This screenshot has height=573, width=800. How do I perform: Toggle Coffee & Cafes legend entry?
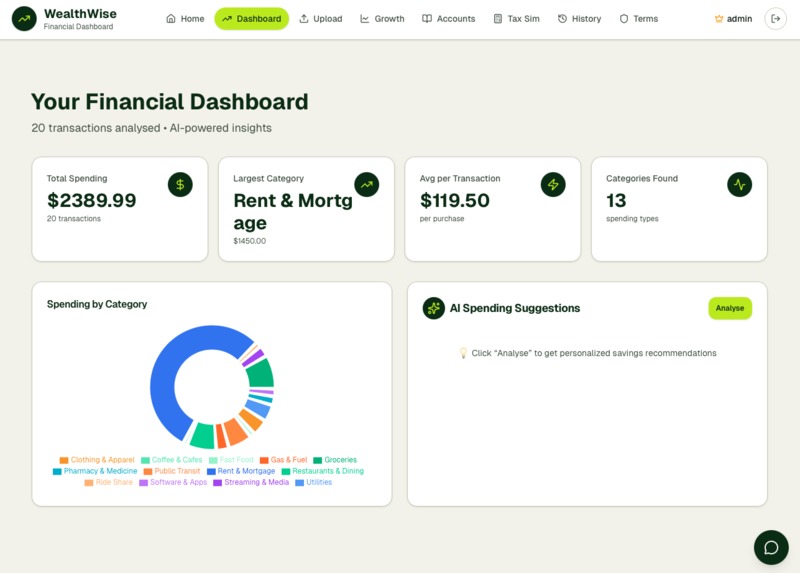171,460
